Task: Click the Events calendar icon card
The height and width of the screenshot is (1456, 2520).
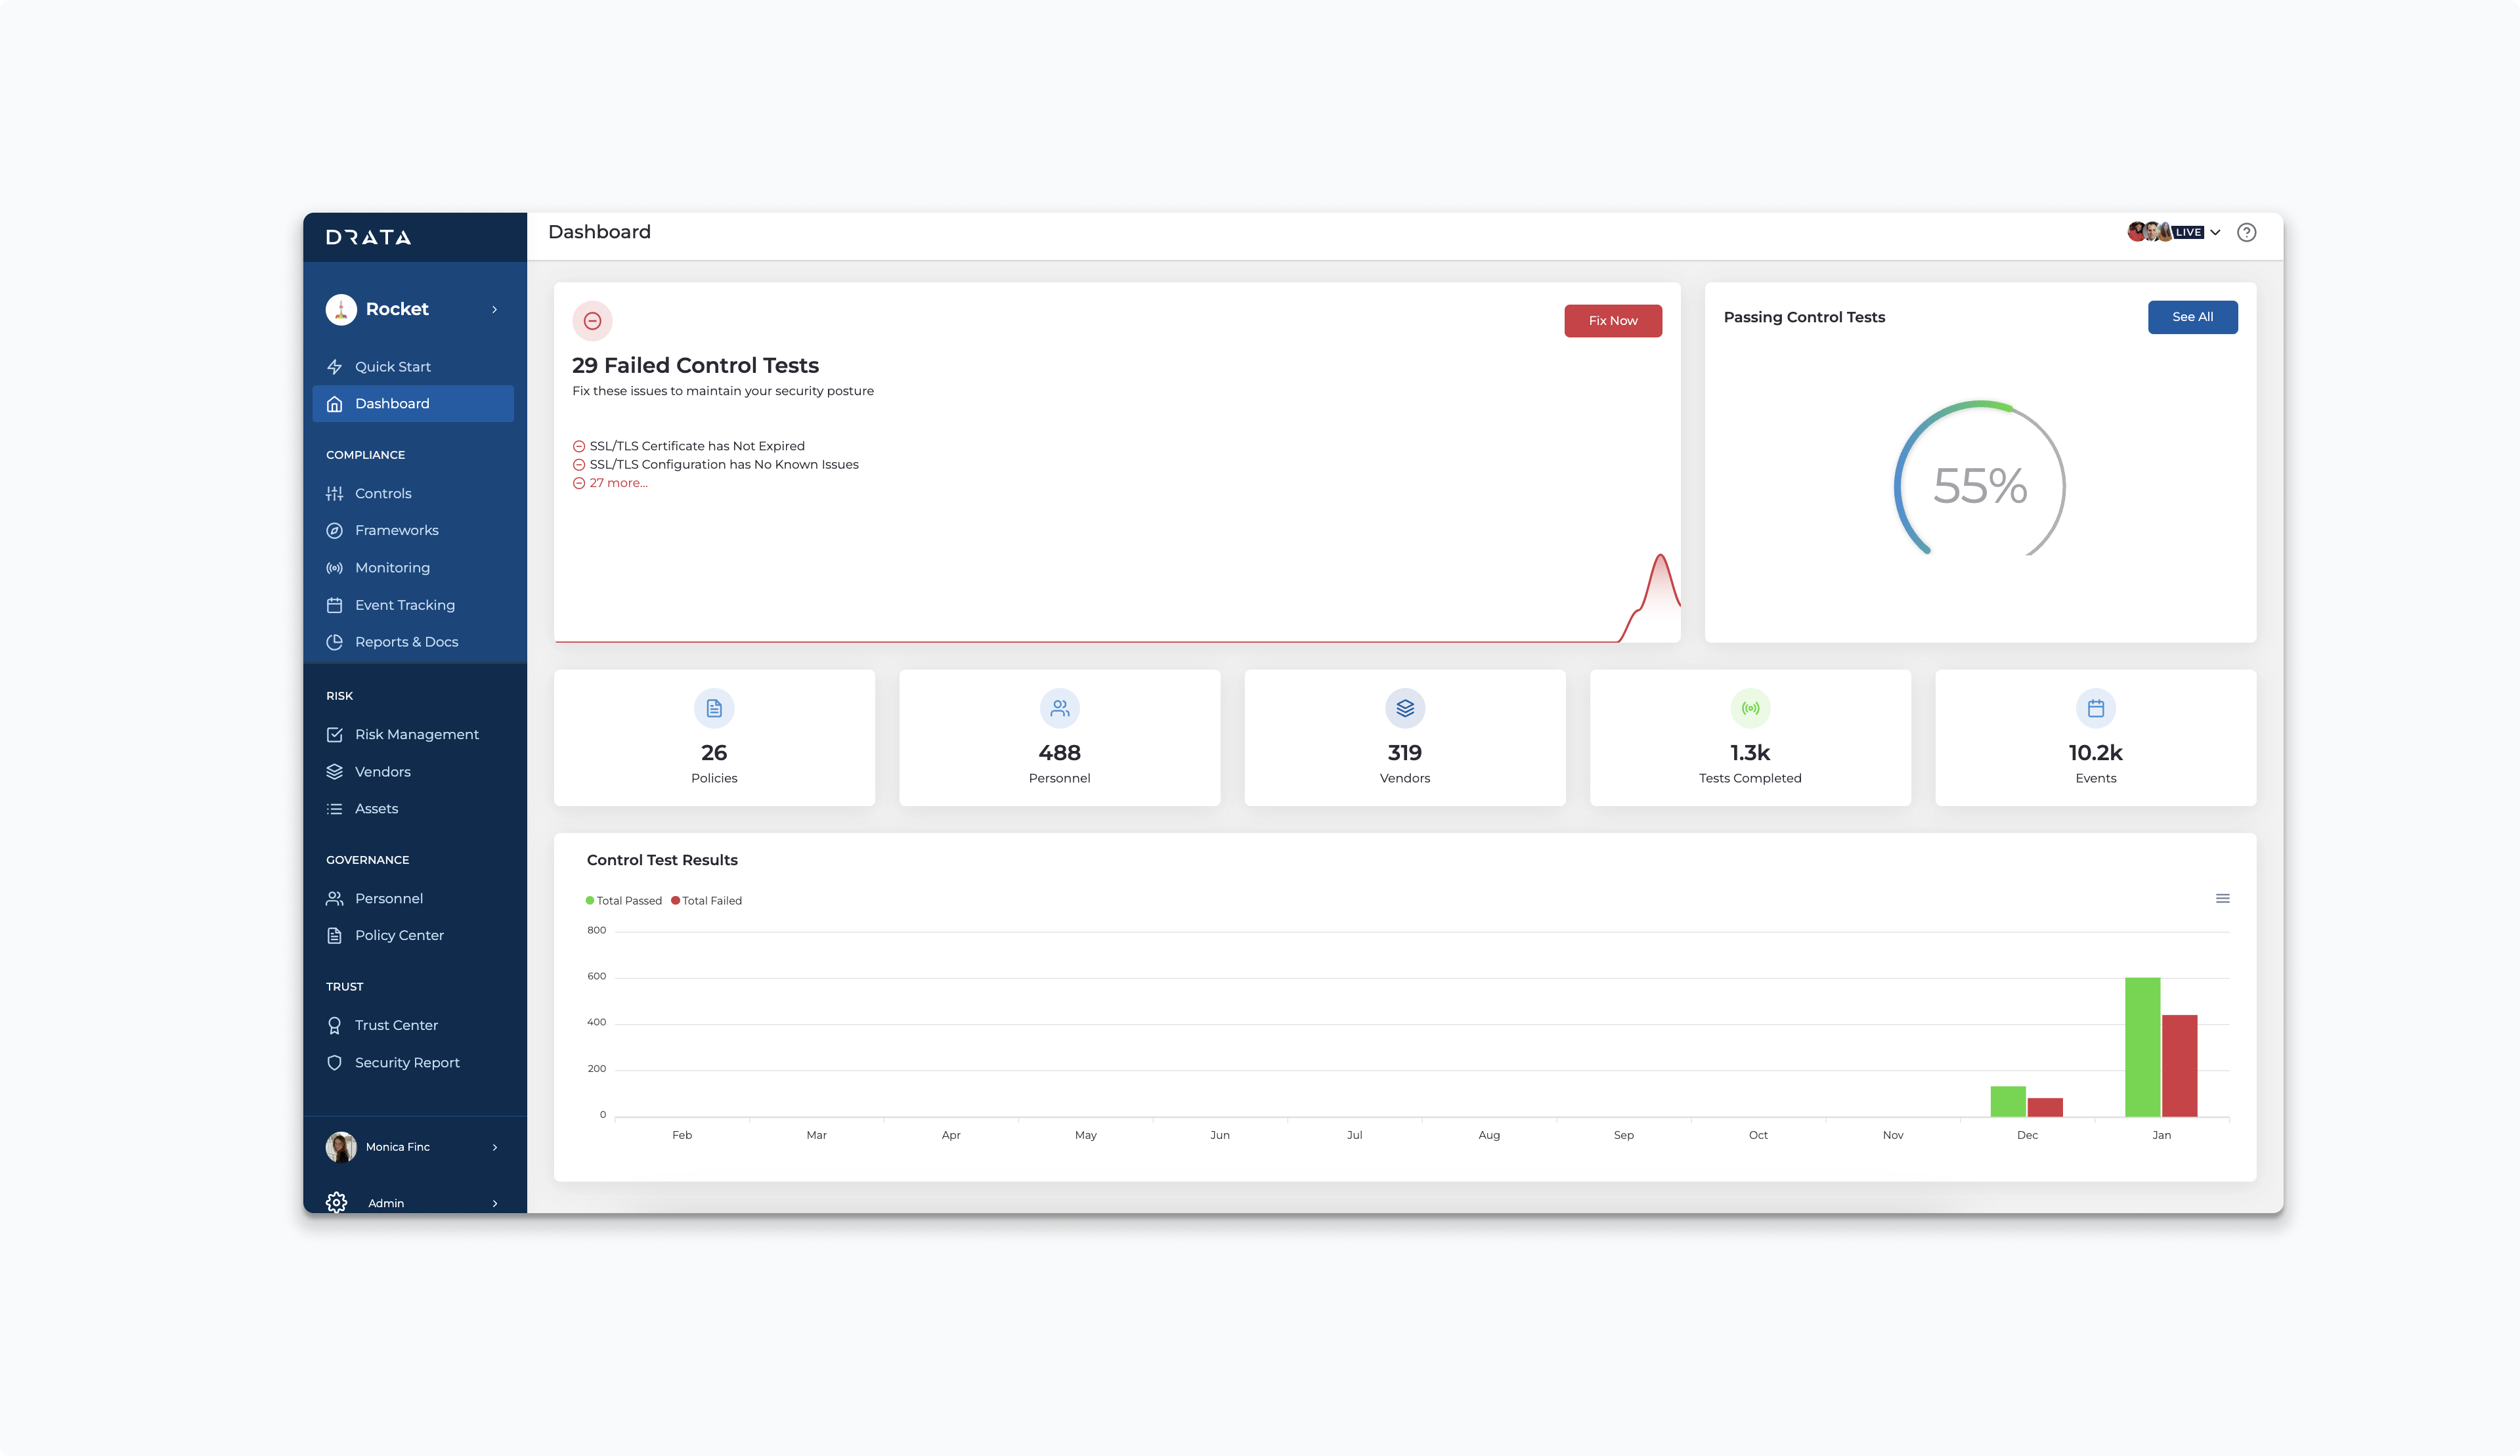Action: click(2095, 708)
